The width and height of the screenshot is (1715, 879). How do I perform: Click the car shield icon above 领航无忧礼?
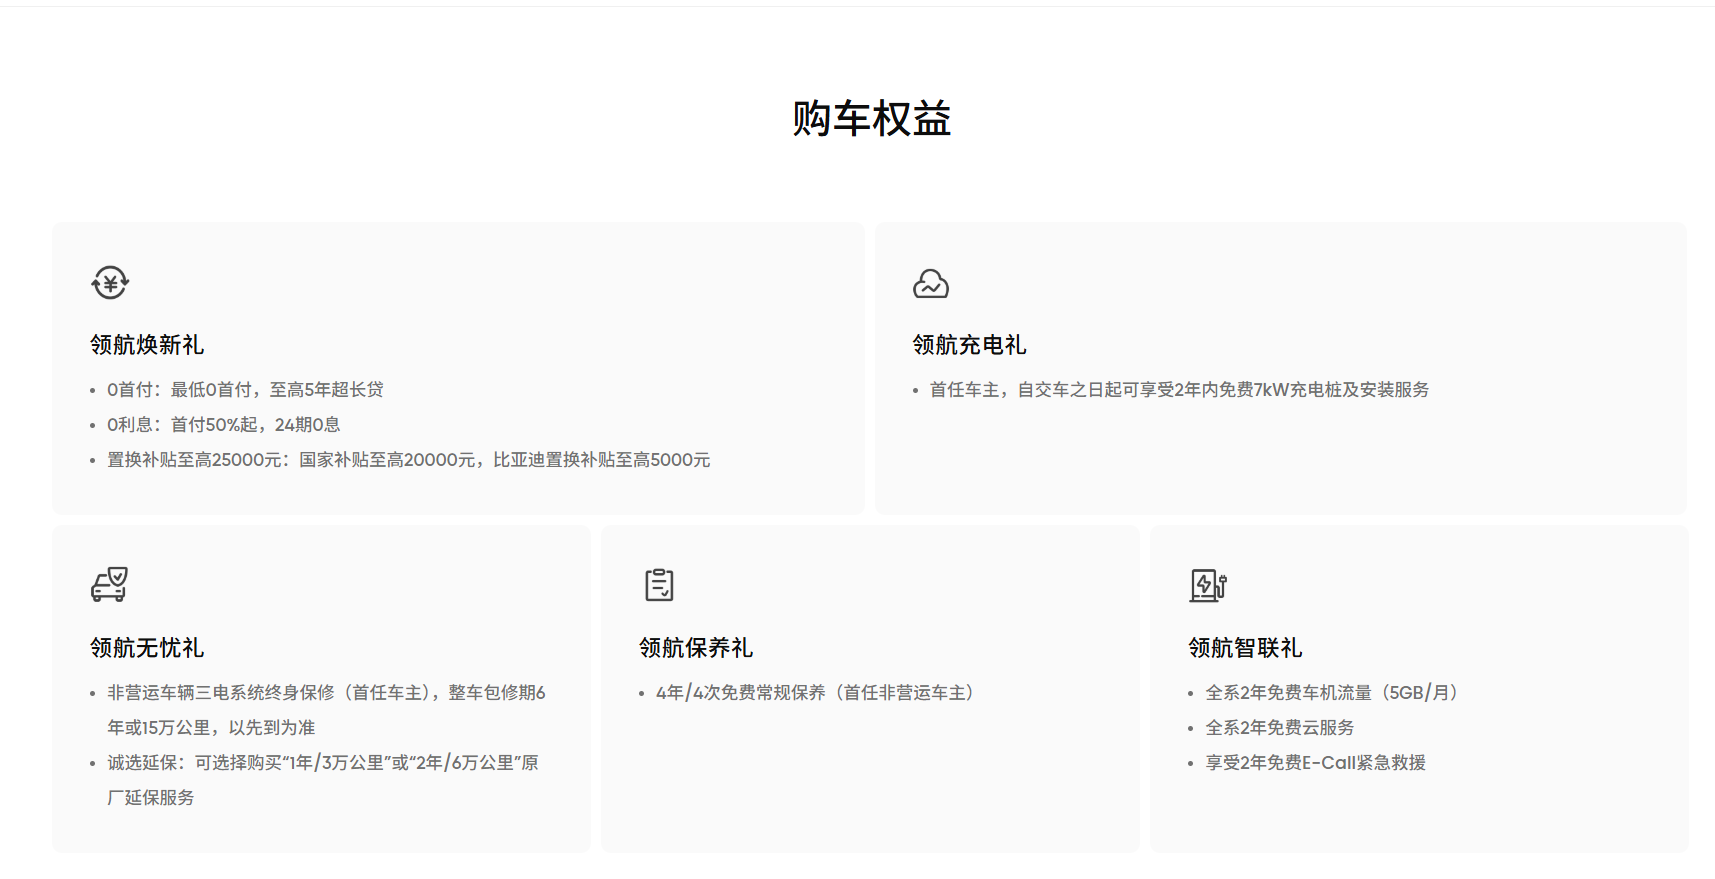tap(110, 585)
